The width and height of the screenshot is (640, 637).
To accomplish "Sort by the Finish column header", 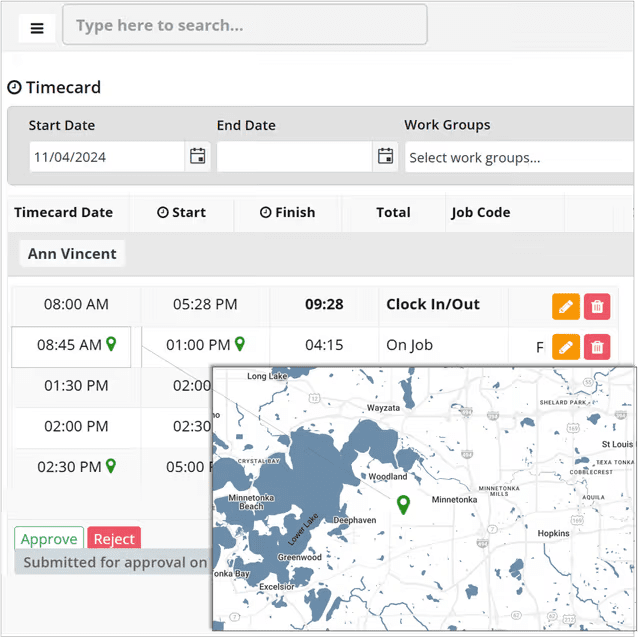I will pyautogui.click(x=287, y=212).
